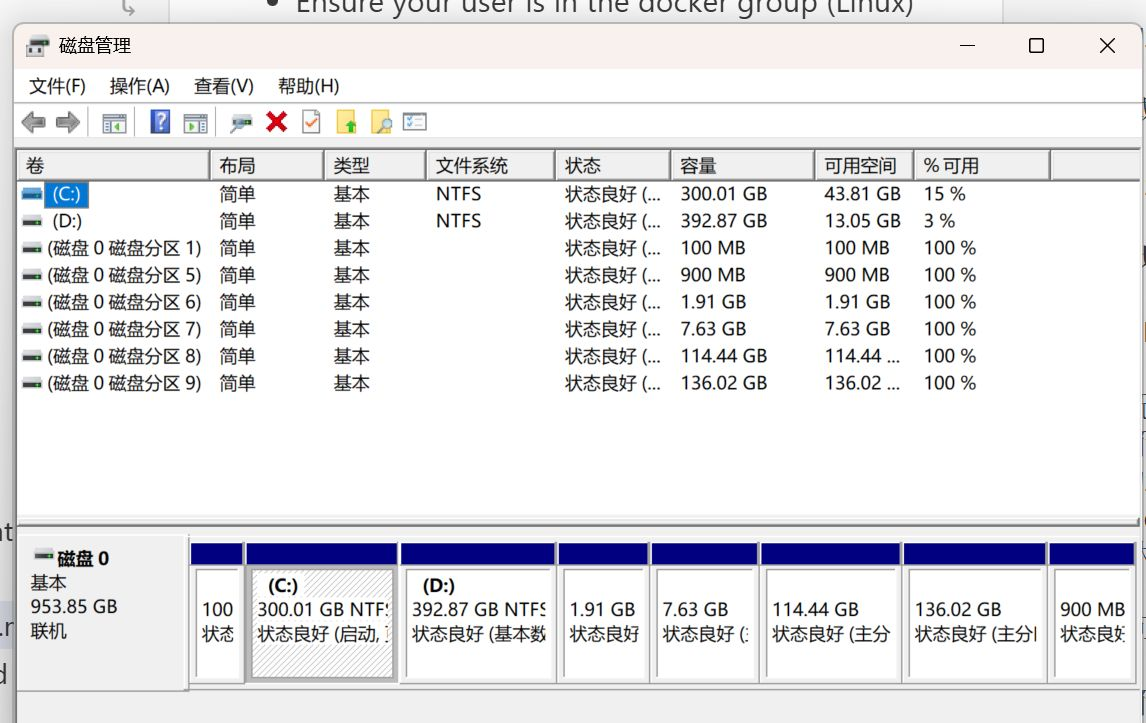Click the drive icon beside (D:) volume
Screen dimensions: 1146x723
[x=31, y=222]
